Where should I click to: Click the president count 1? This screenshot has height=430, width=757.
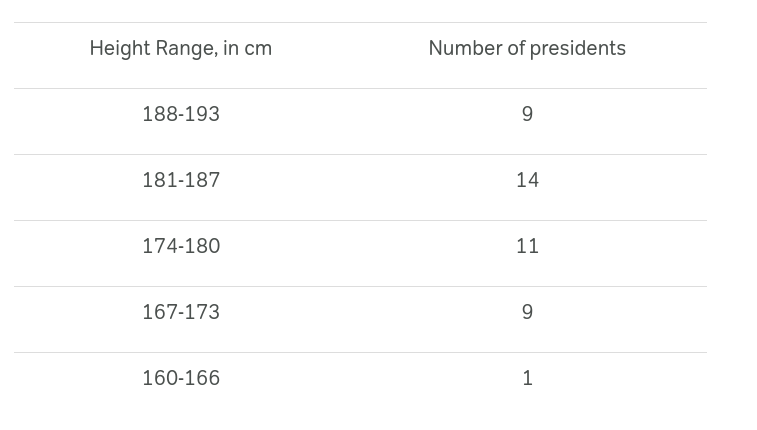pos(527,379)
